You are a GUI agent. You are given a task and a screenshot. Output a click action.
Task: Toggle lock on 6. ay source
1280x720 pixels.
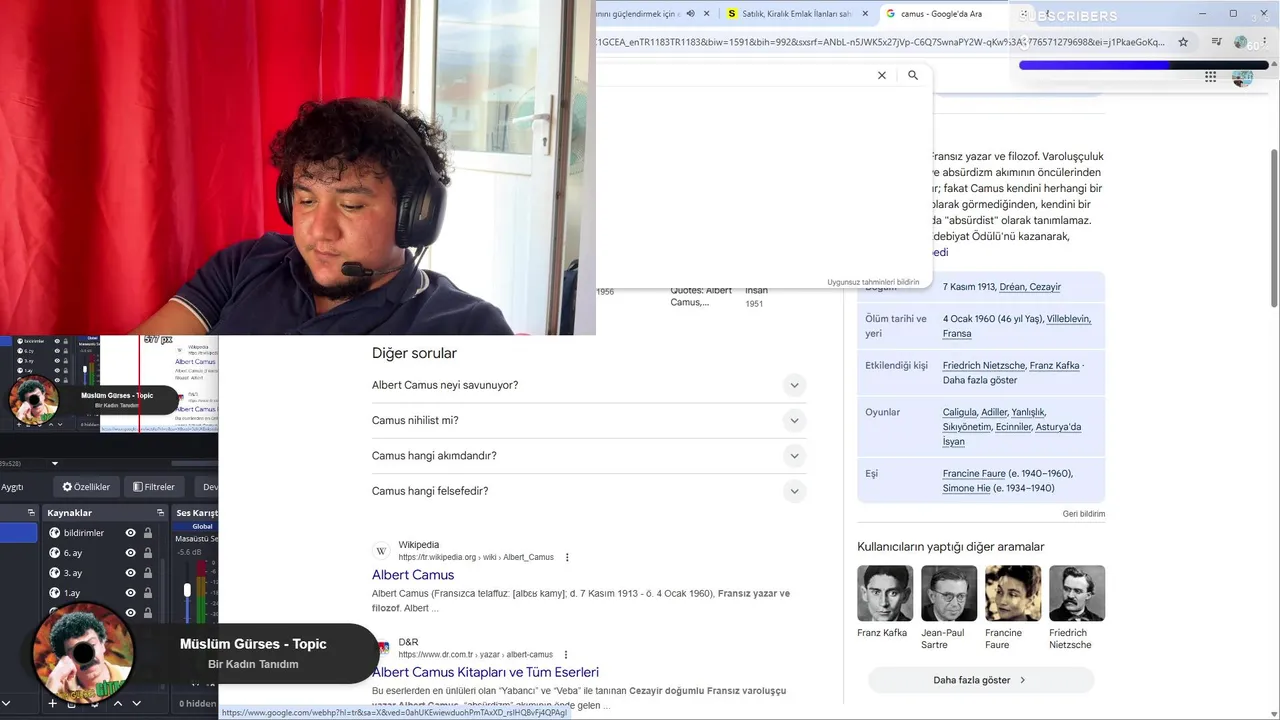coord(148,553)
